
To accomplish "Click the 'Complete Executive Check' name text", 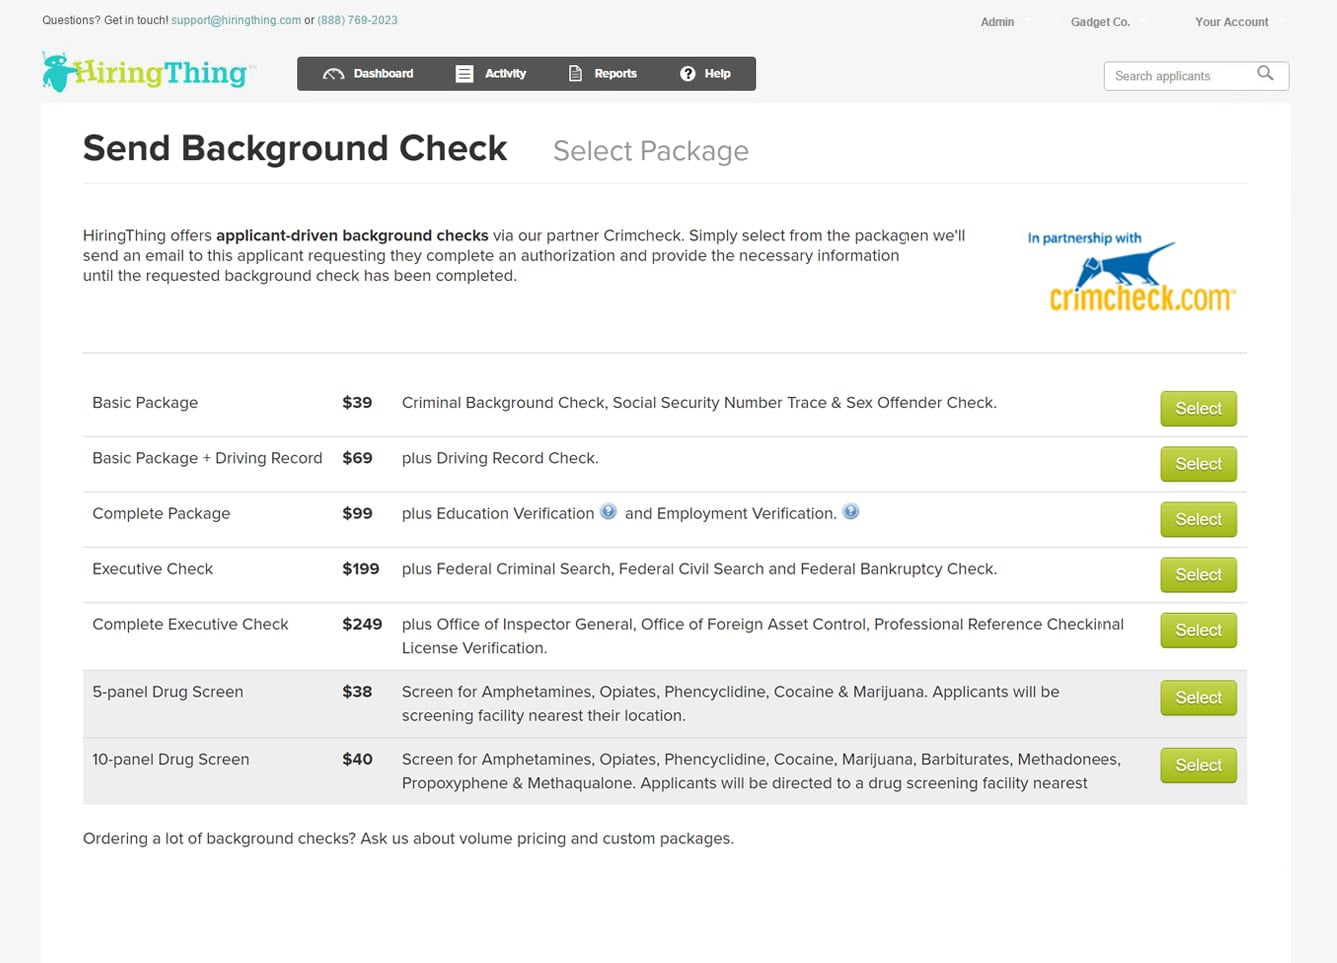I will click(190, 624).
